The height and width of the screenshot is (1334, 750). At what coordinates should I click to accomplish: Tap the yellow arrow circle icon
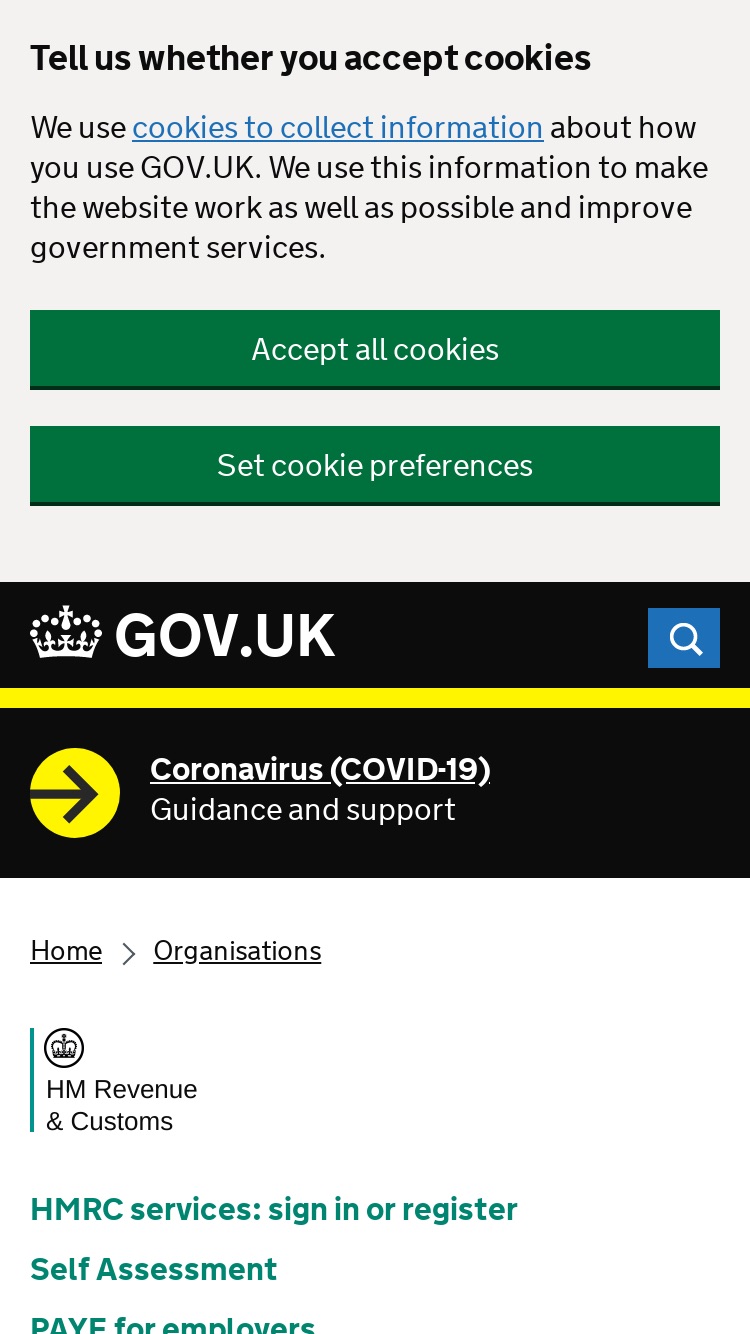coord(75,793)
